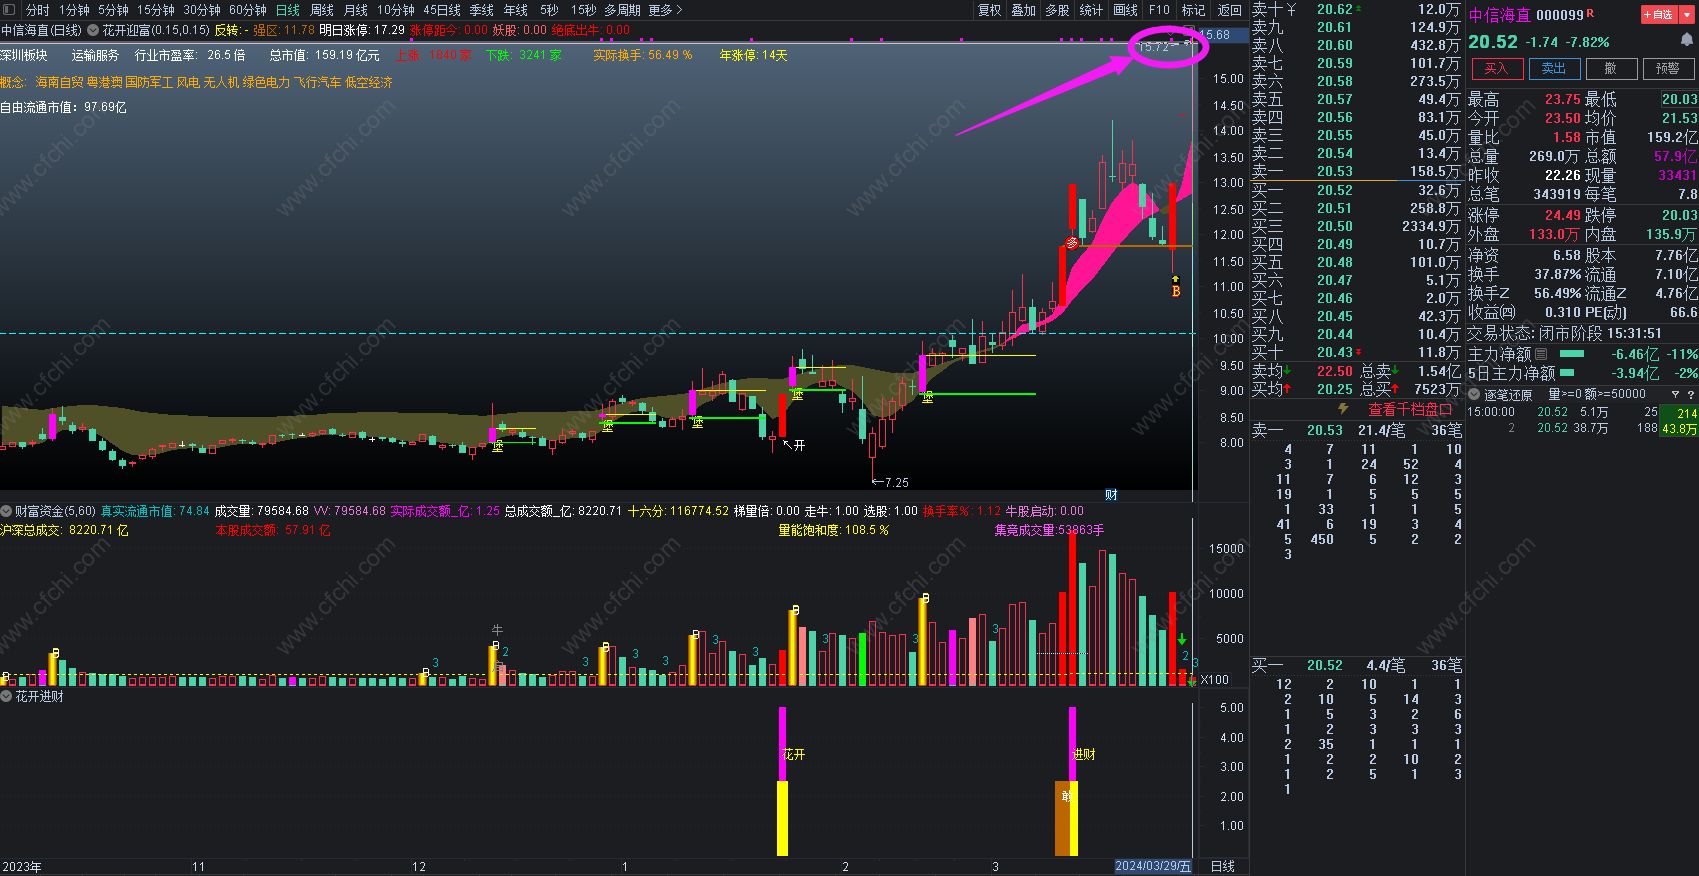The width and height of the screenshot is (1699, 876).
Task: Click the 2024/03/29 date label on timeline
Action: pos(1153,866)
